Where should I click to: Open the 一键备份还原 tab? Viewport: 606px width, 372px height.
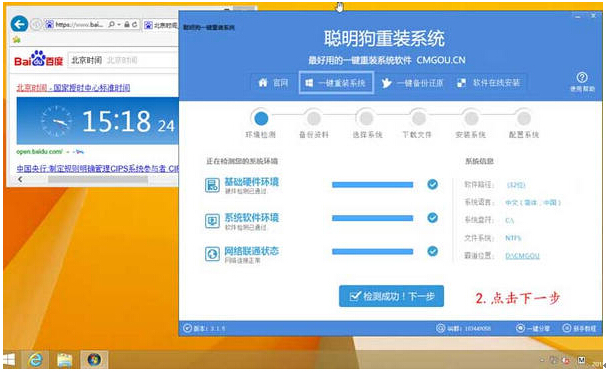[x=412, y=83]
